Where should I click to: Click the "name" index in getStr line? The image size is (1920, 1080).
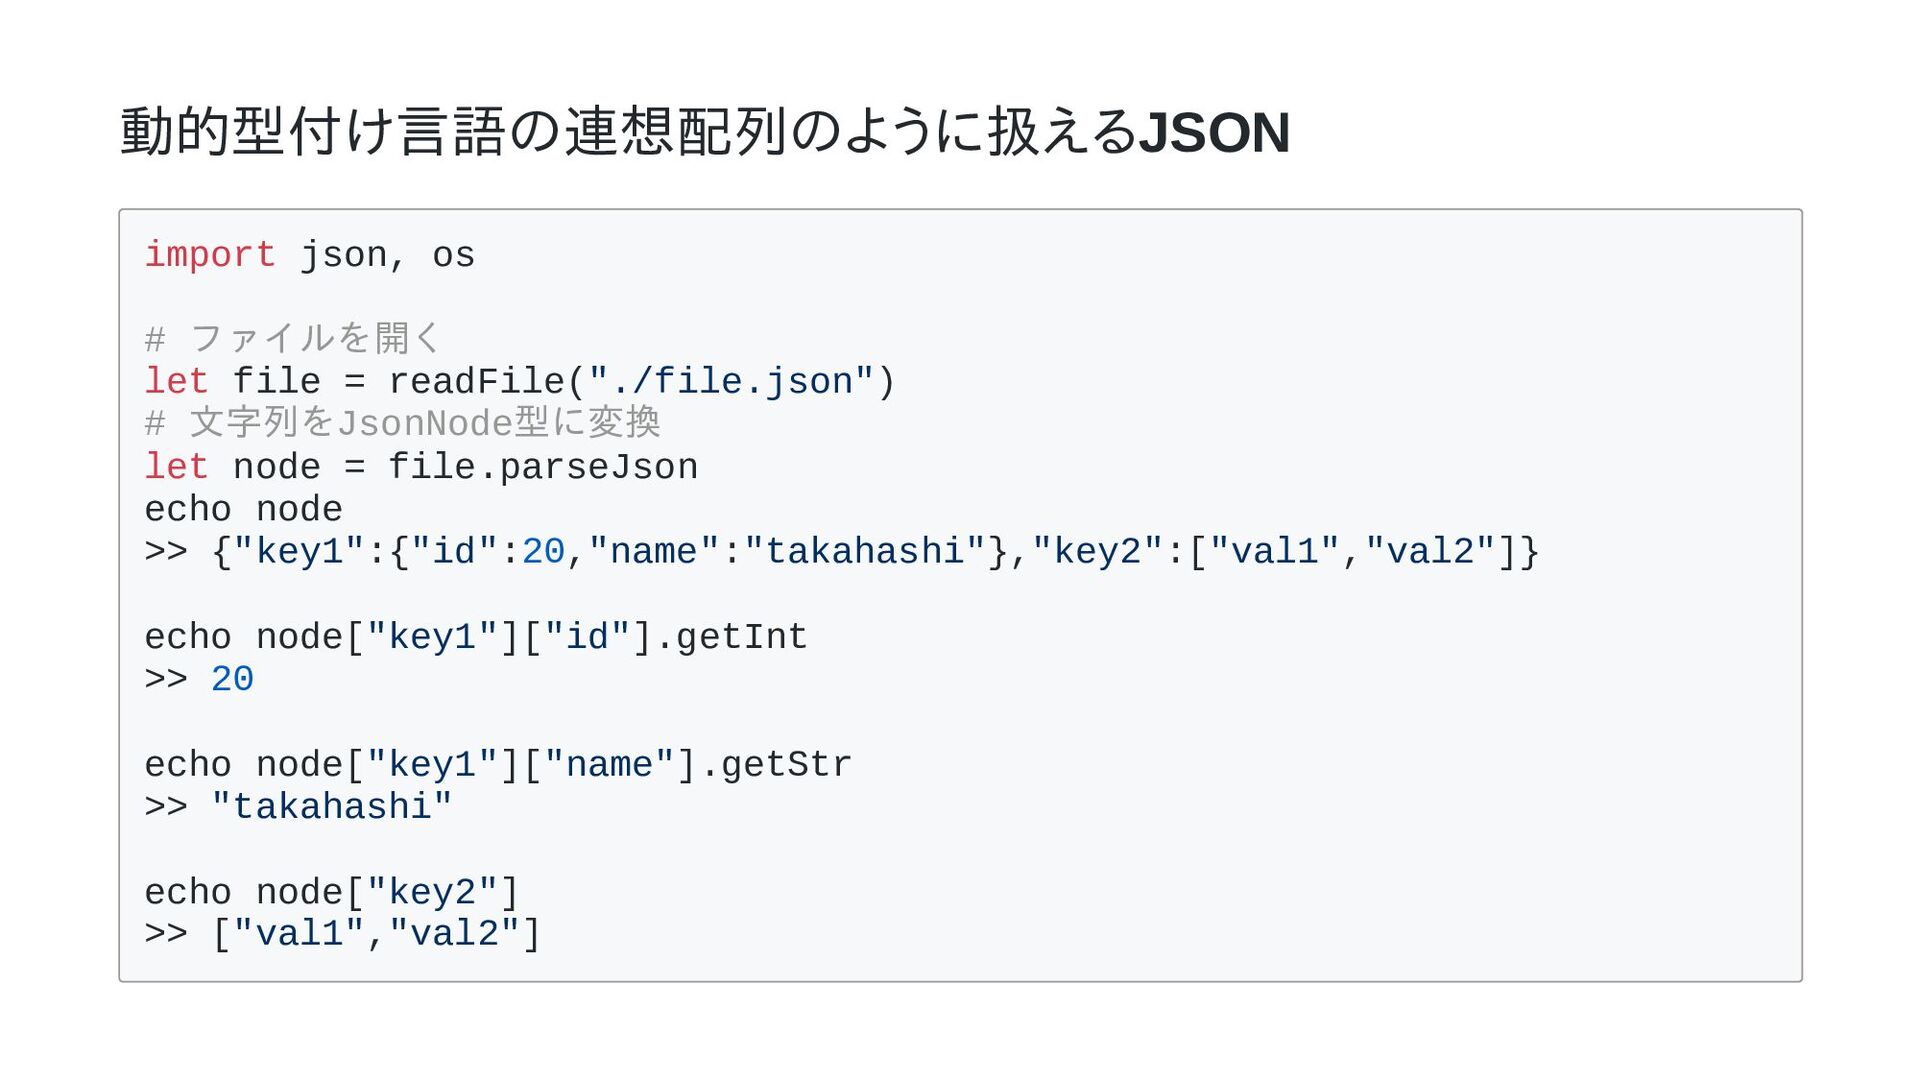609,765
